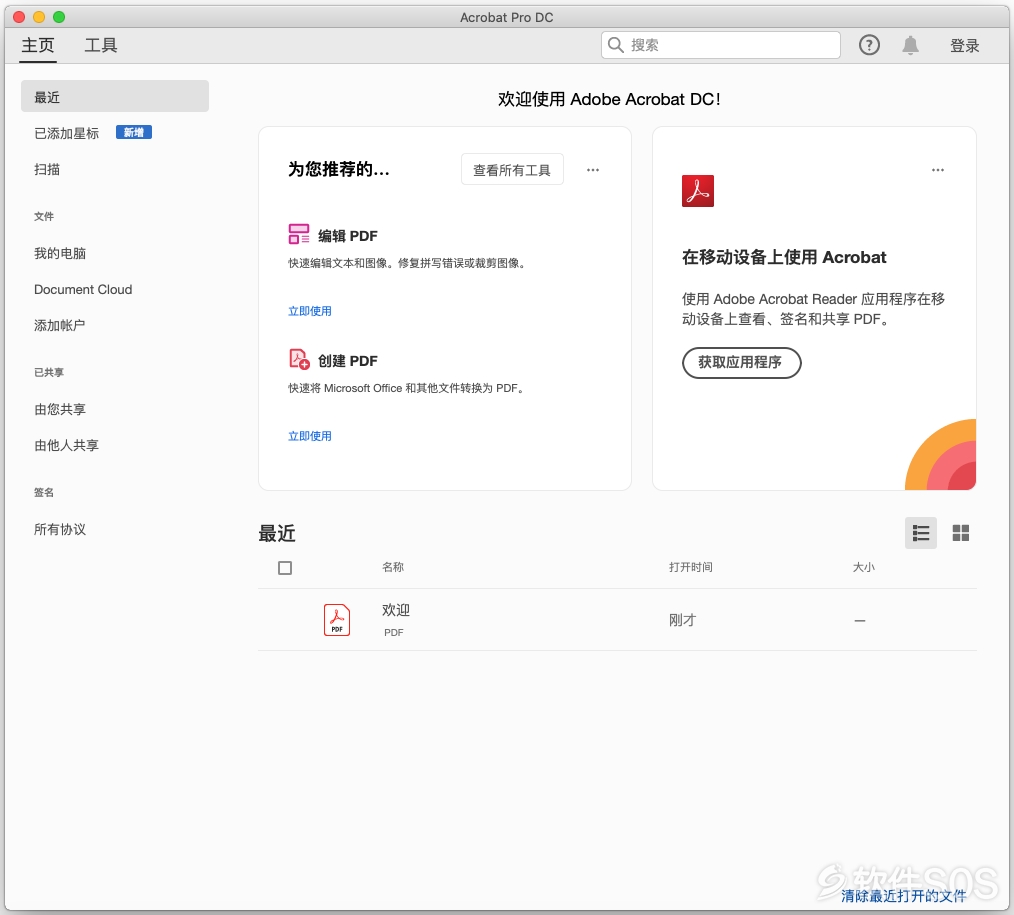The image size is (1014, 915).
Task: Select 最近 in the sidebar
Action: pyautogui.click(x=114, y=96)
